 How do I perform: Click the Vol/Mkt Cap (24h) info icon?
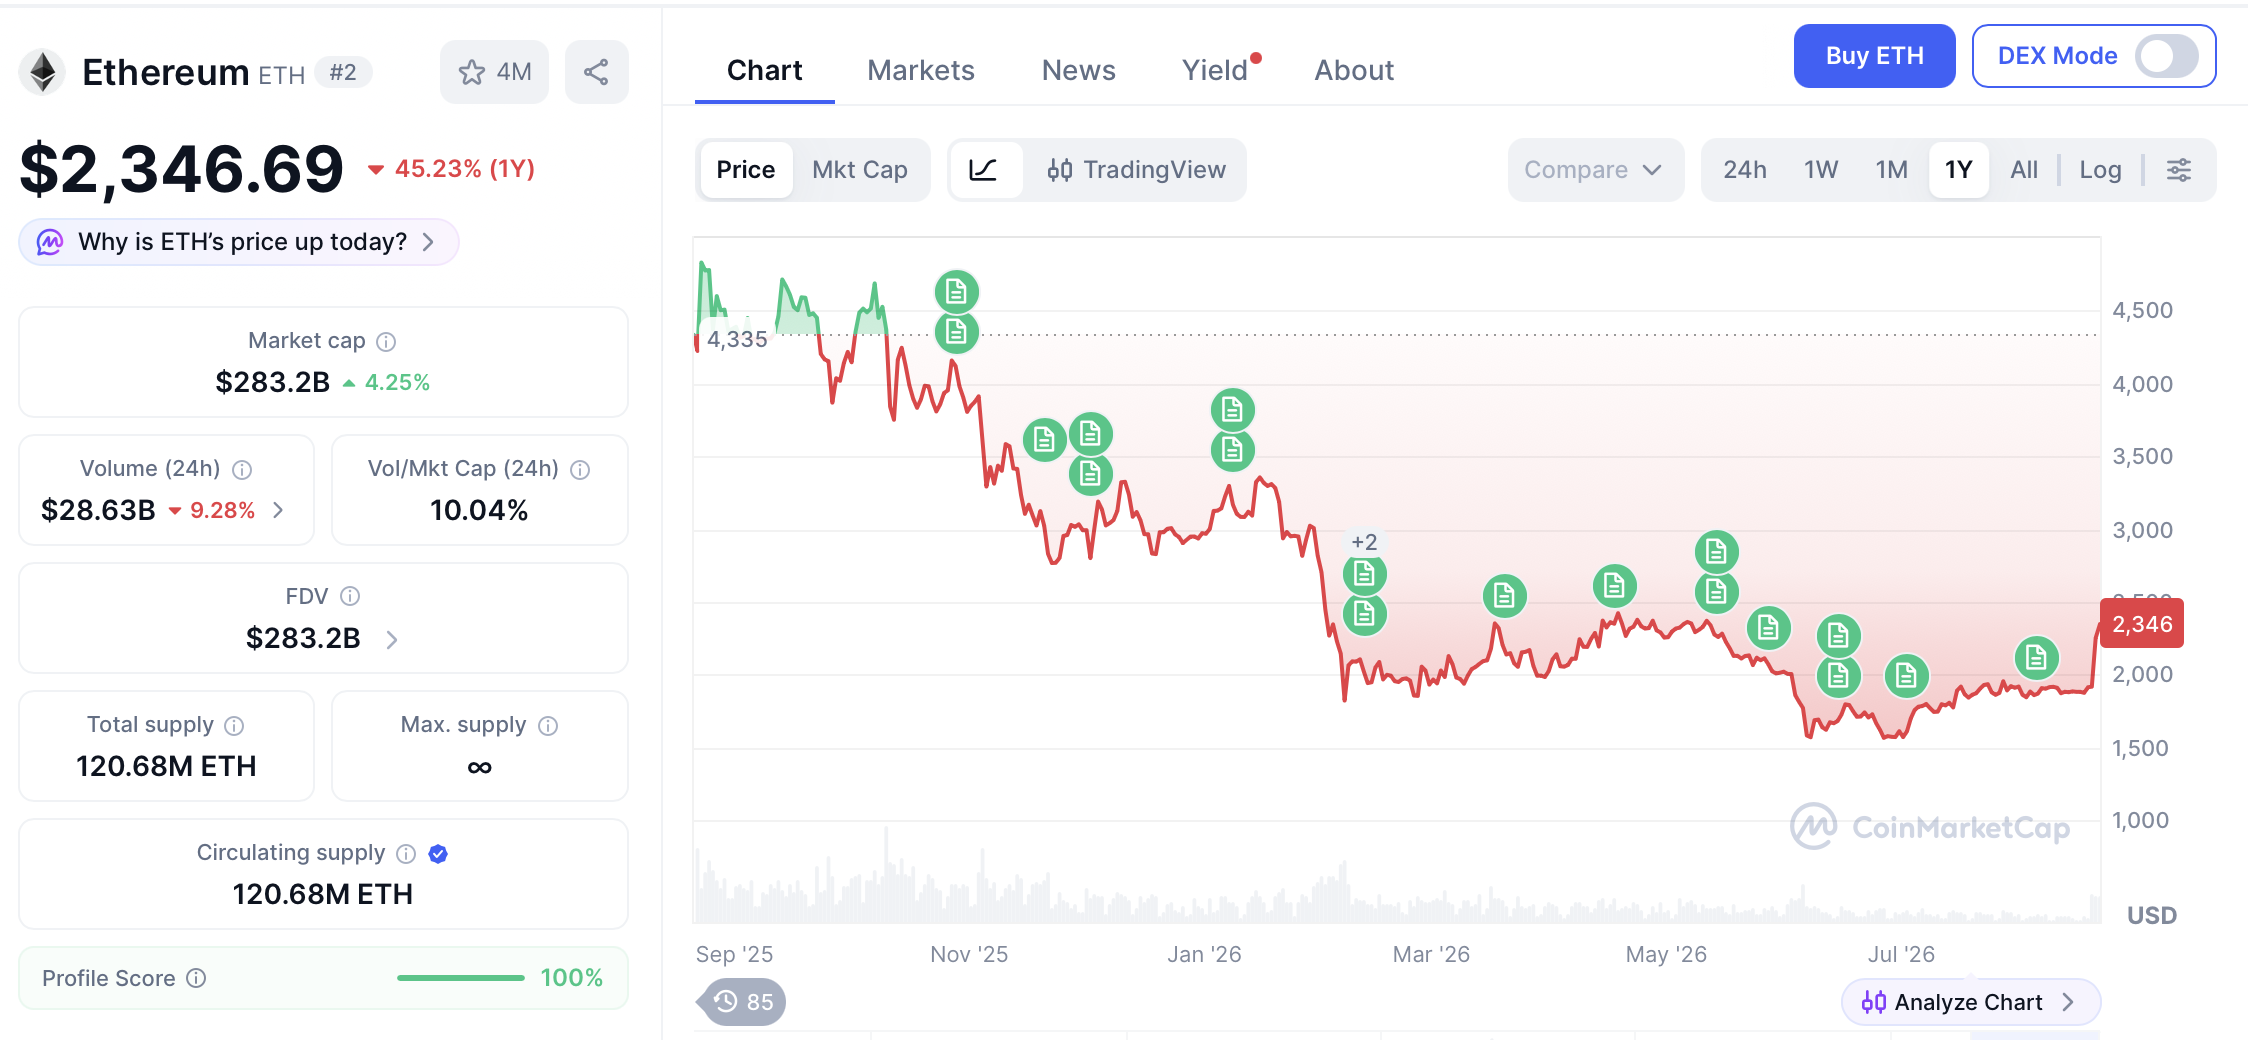pyautogui.click(x=580, y=470)
